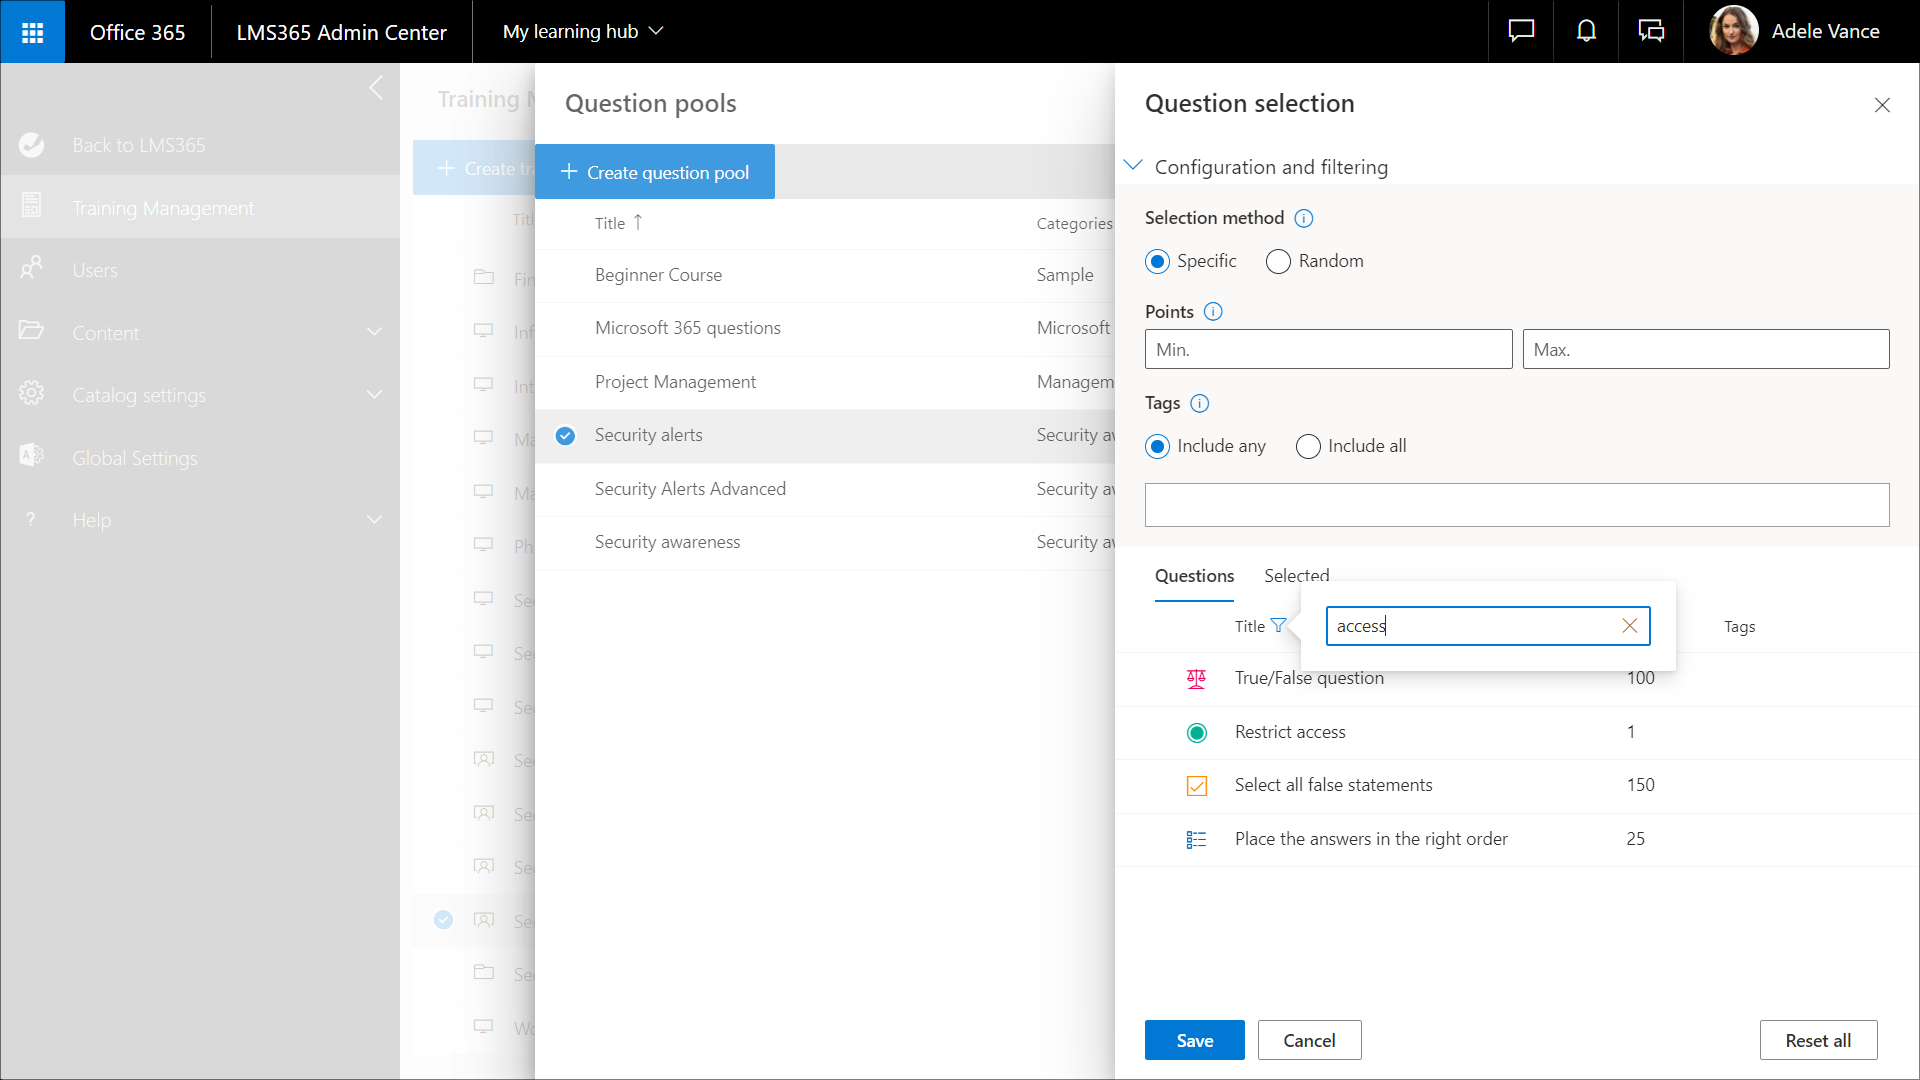1920x1080 pixels.
Task: Click the Reset all button
Action: click(1817, 1040)
